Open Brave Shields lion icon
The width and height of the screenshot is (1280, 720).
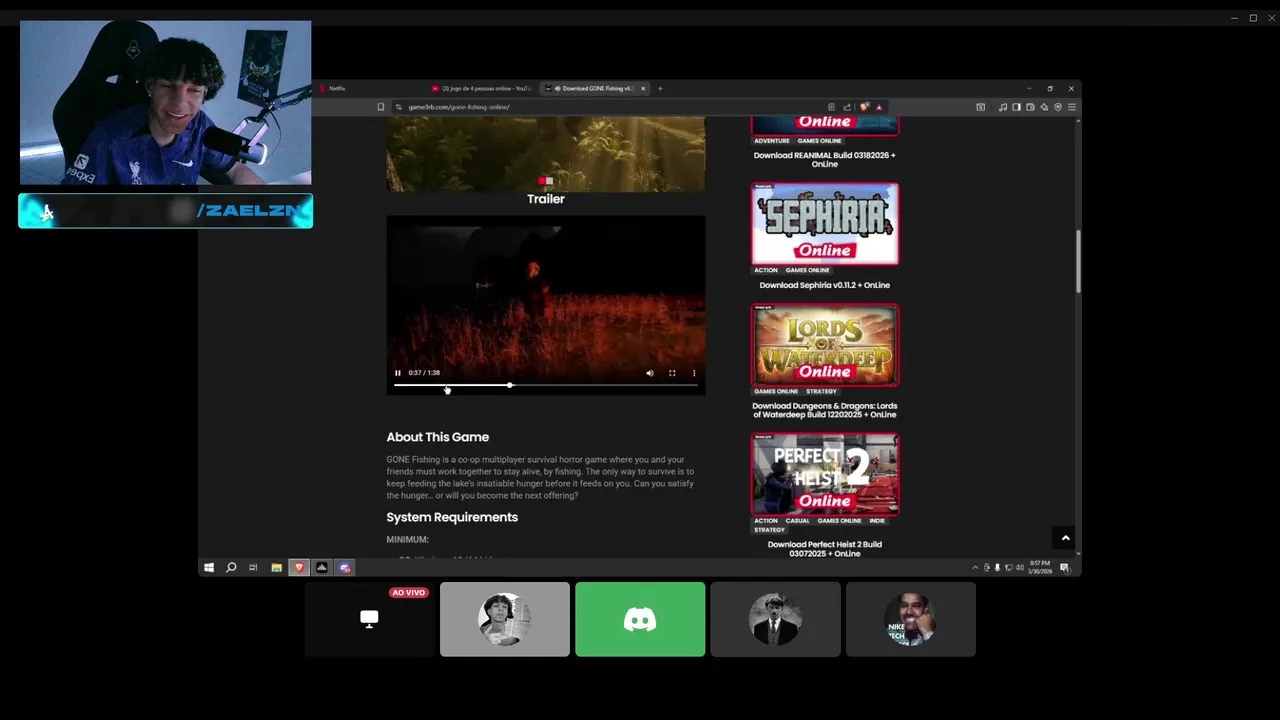point(864,107)
